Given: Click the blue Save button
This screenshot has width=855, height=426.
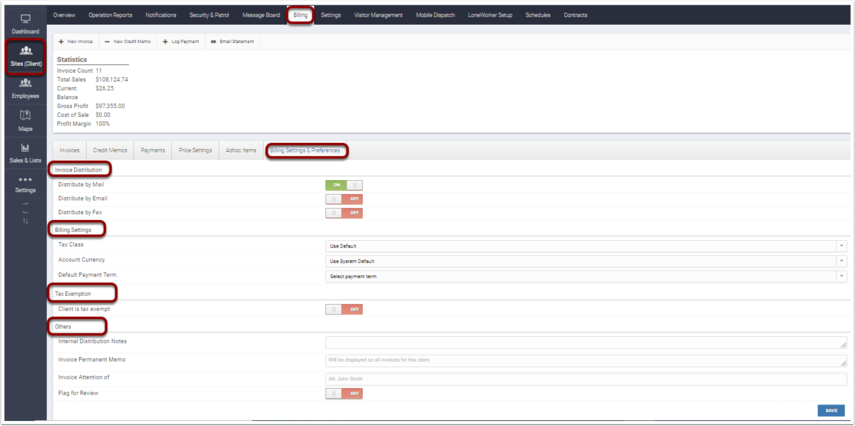Looking at the screenshot, I should tap(831, 411).
